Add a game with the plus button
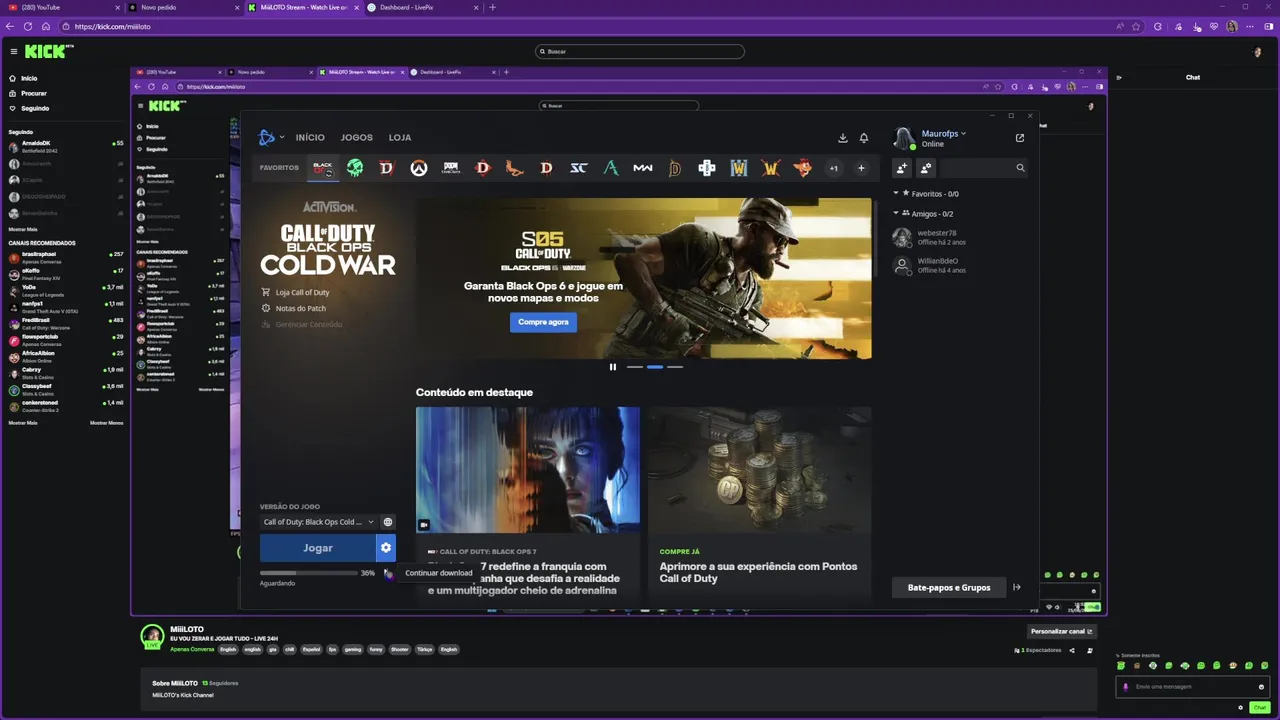The width and height of the screenshot is (1280, 720). pos(861,168)
